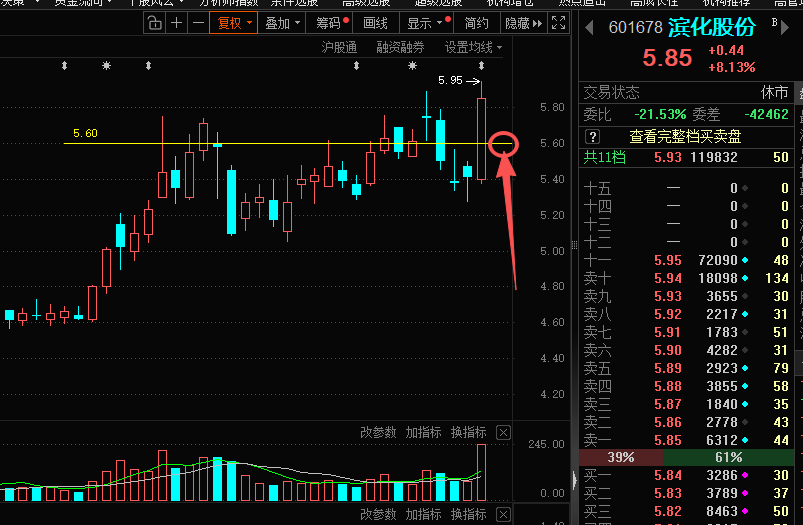Click the 39% sell ratio bar
This screenshot has height=525, width=803.
pos(621,457)
